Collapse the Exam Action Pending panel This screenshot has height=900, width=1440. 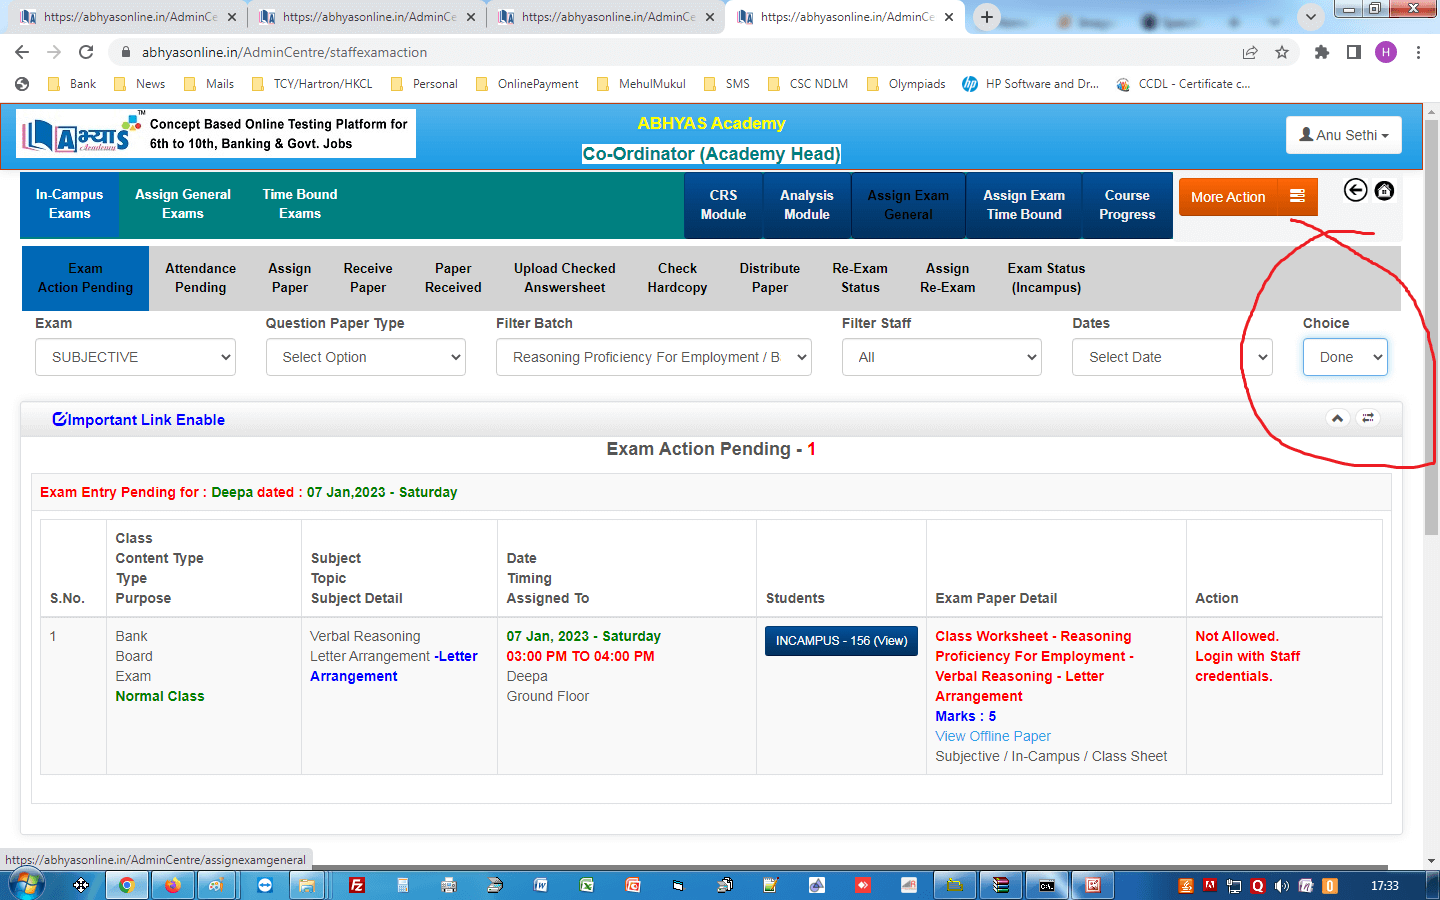(x=1337, y=418)
